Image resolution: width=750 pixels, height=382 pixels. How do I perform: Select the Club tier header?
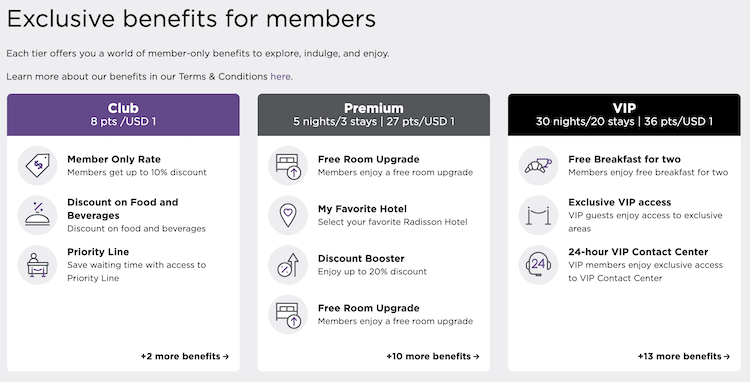coord(123,115)
